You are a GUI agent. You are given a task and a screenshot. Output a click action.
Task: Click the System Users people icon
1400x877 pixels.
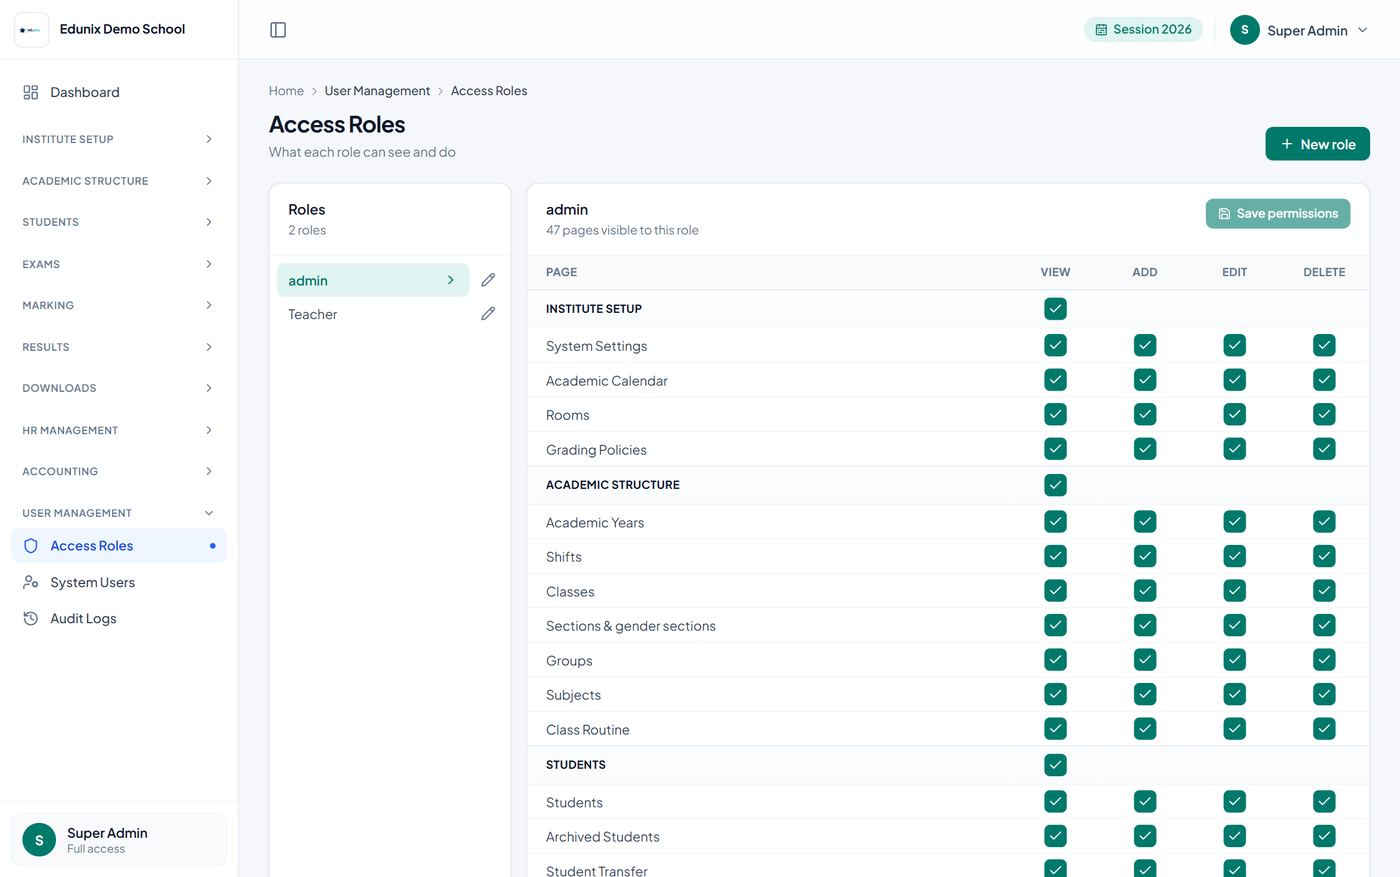31,582
